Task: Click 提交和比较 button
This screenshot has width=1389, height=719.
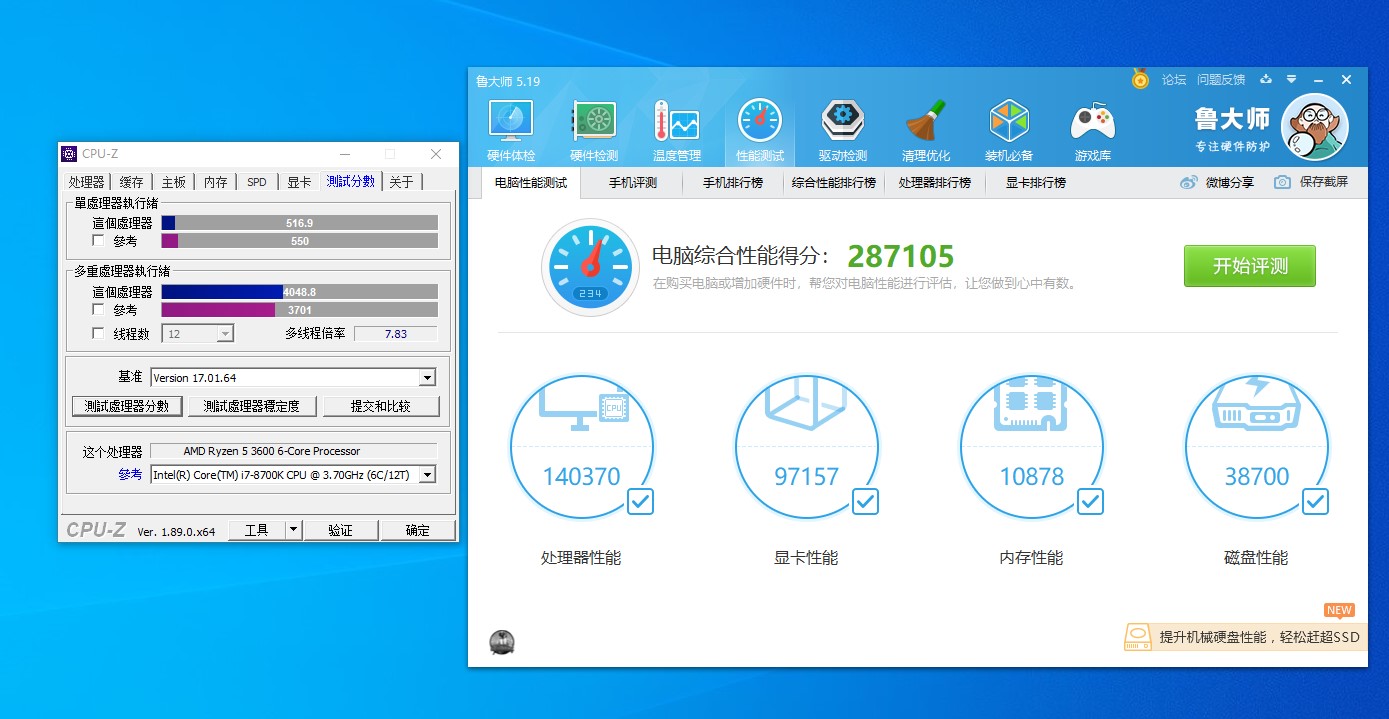Action: (x=381, y=406)
